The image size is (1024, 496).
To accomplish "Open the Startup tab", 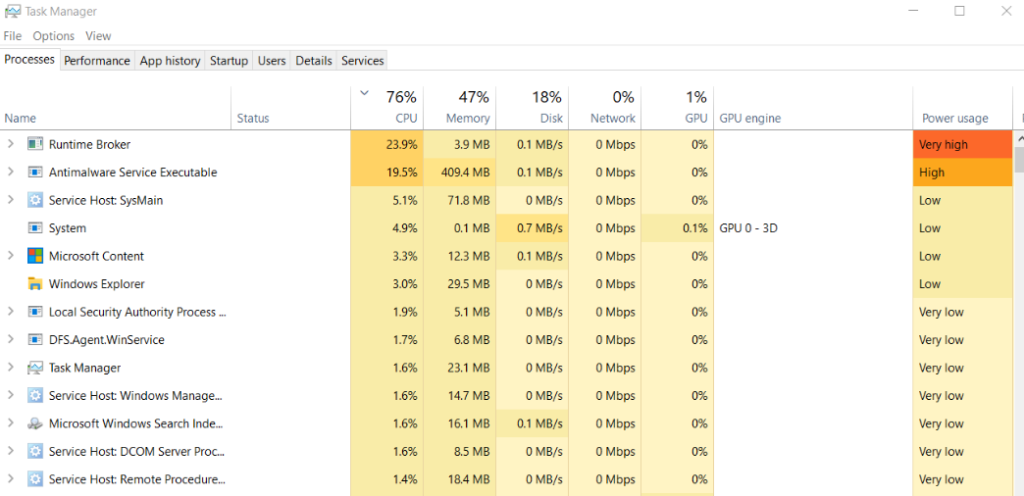I will (x=229, y=61).
